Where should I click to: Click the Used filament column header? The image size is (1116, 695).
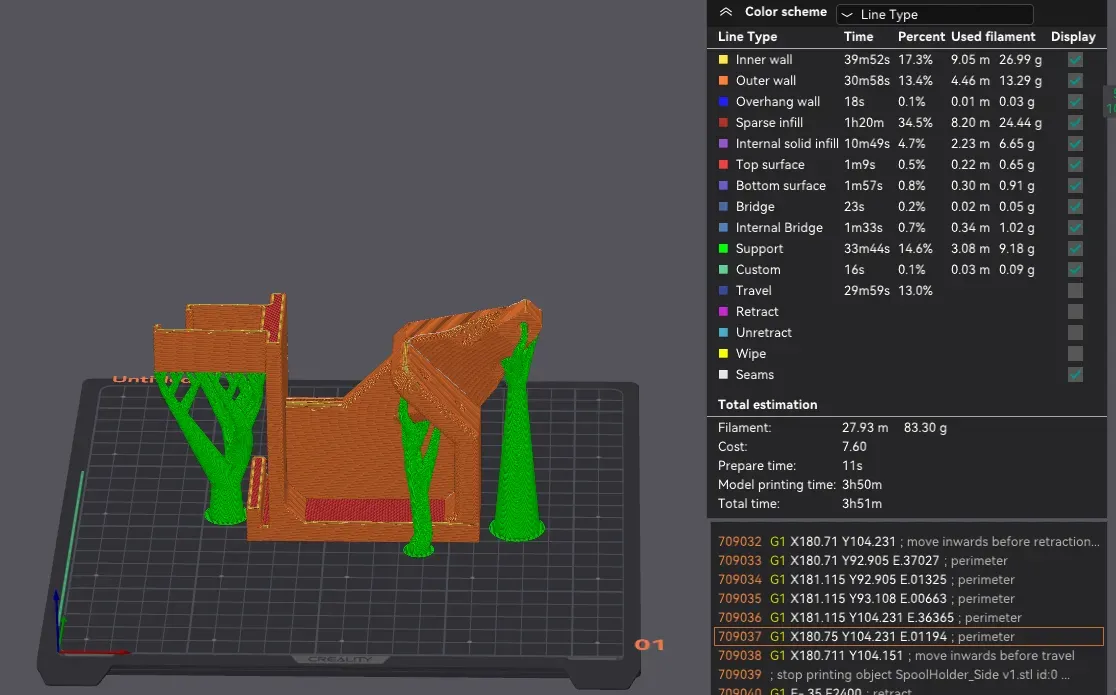click(993, 37)
